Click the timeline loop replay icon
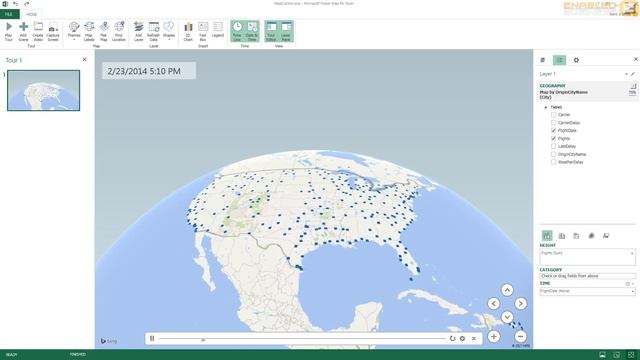640x360 pixels. click(452, 338)
